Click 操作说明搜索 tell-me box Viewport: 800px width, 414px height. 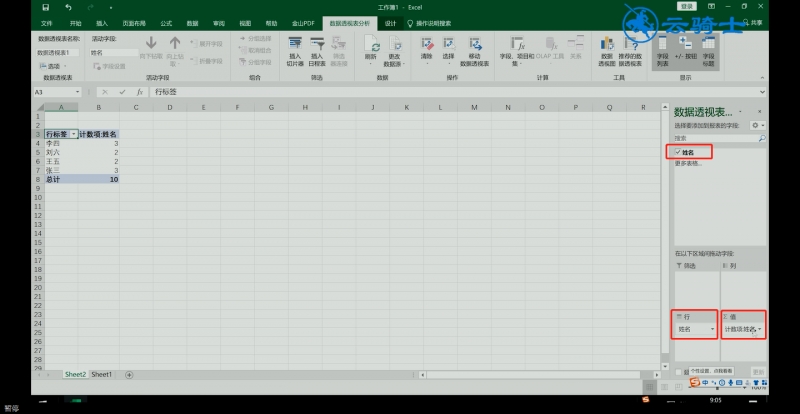pyautogui.click(x=429, y=23)
